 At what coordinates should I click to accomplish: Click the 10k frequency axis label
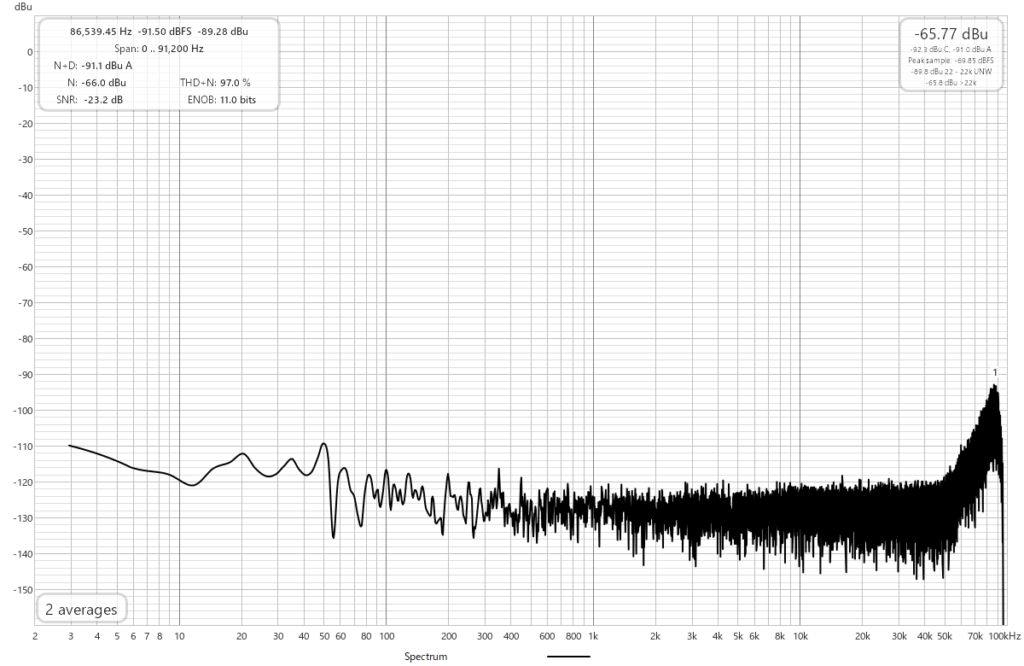(800, 635)
